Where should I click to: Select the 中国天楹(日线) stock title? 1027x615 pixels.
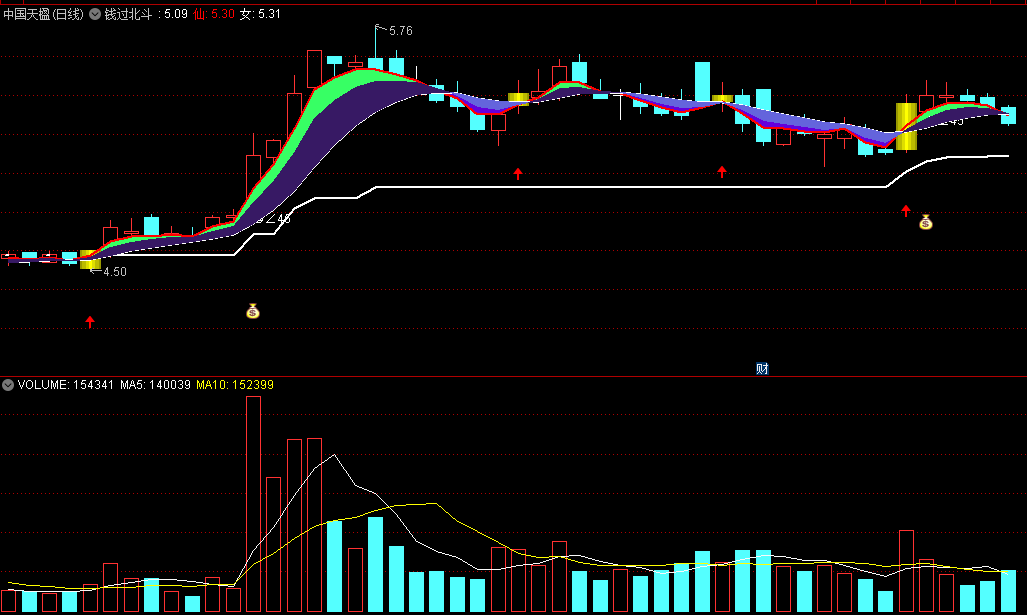tap(43, 14)
